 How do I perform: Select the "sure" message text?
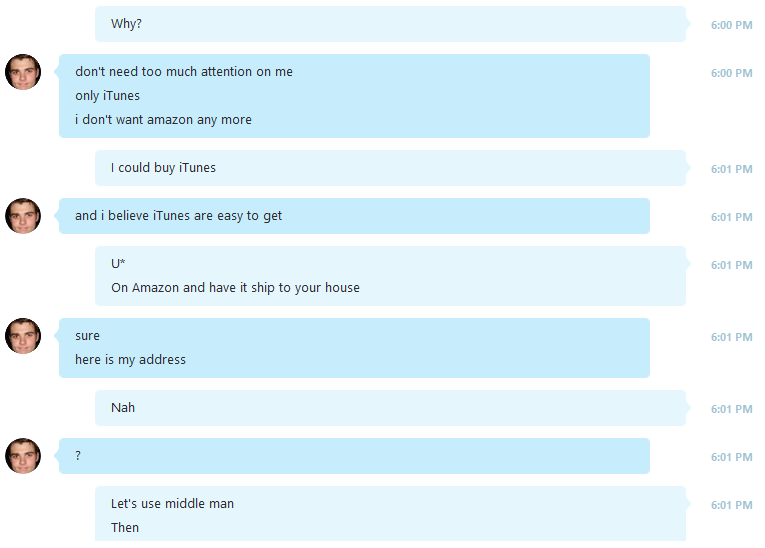(x=87, y=336)
